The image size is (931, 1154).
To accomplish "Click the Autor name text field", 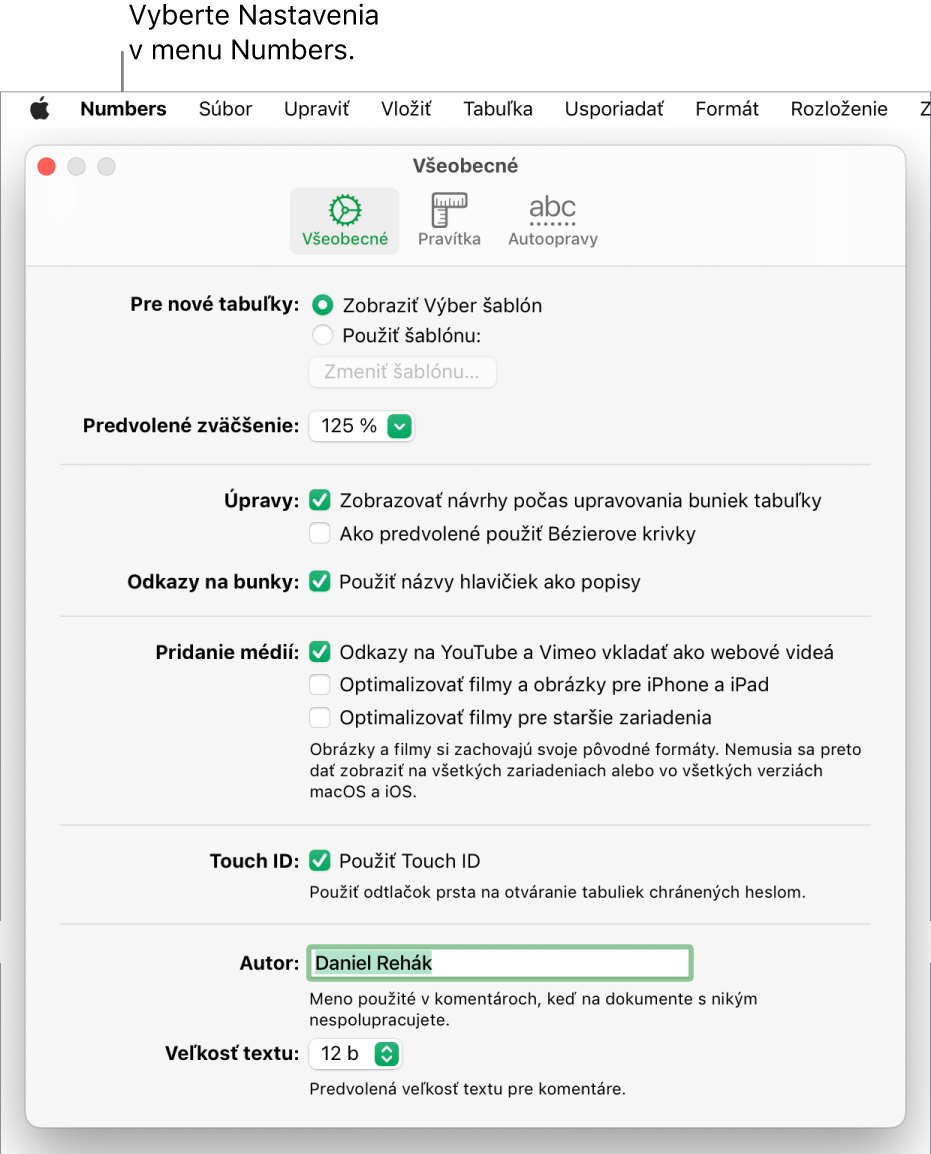I will coord(500,963).
